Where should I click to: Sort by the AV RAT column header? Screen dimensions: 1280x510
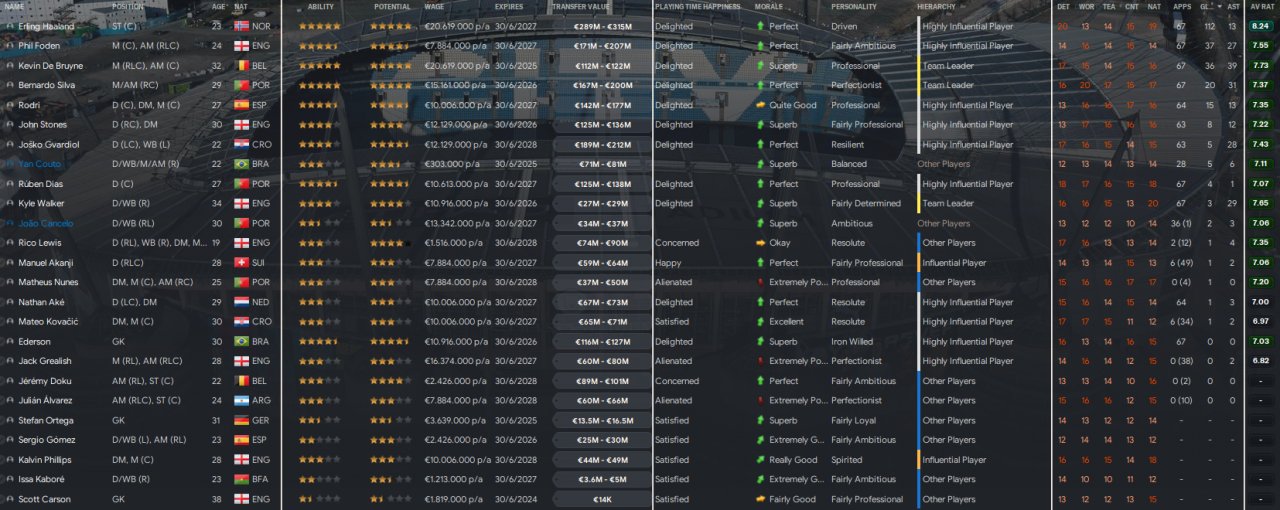(x=1261, y=7)
